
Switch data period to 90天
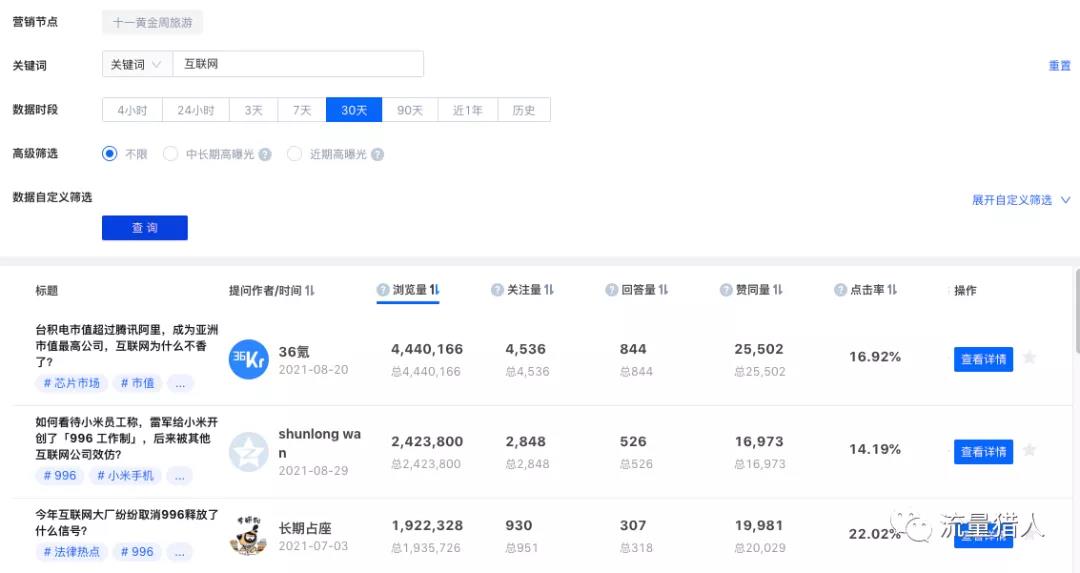410,110
